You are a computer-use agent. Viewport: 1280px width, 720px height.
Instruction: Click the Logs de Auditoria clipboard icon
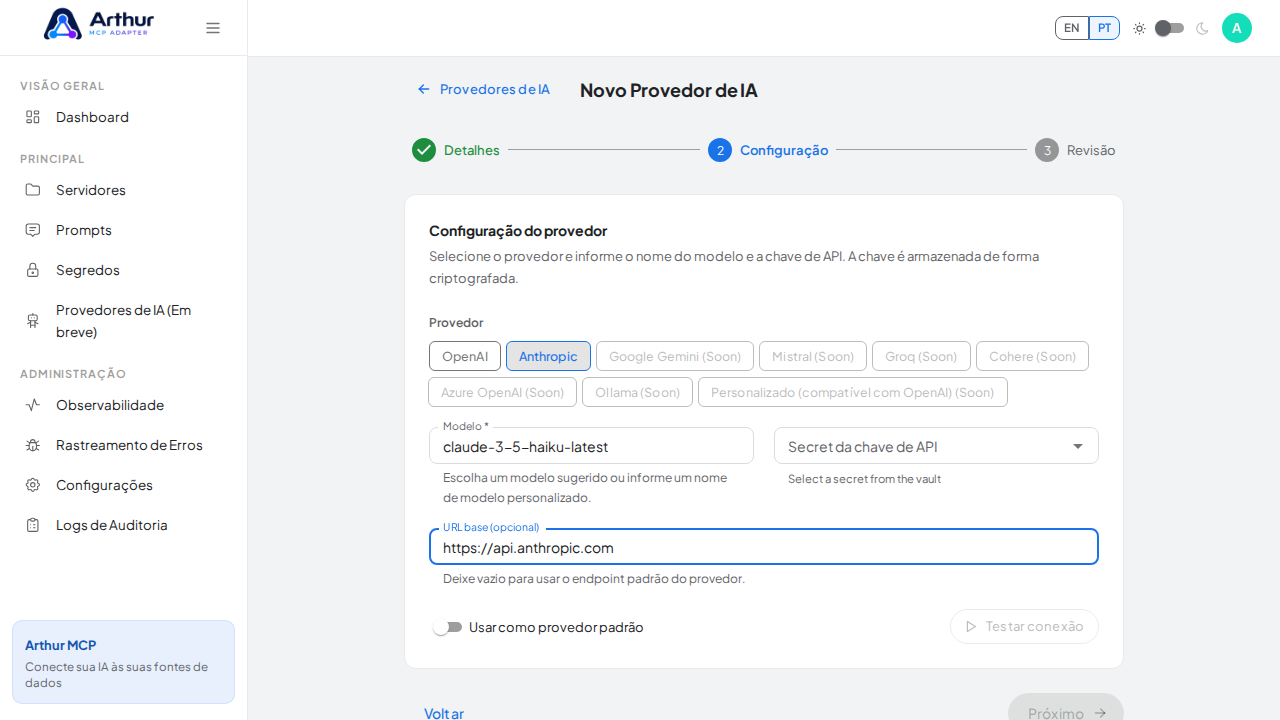pos(33,525)
